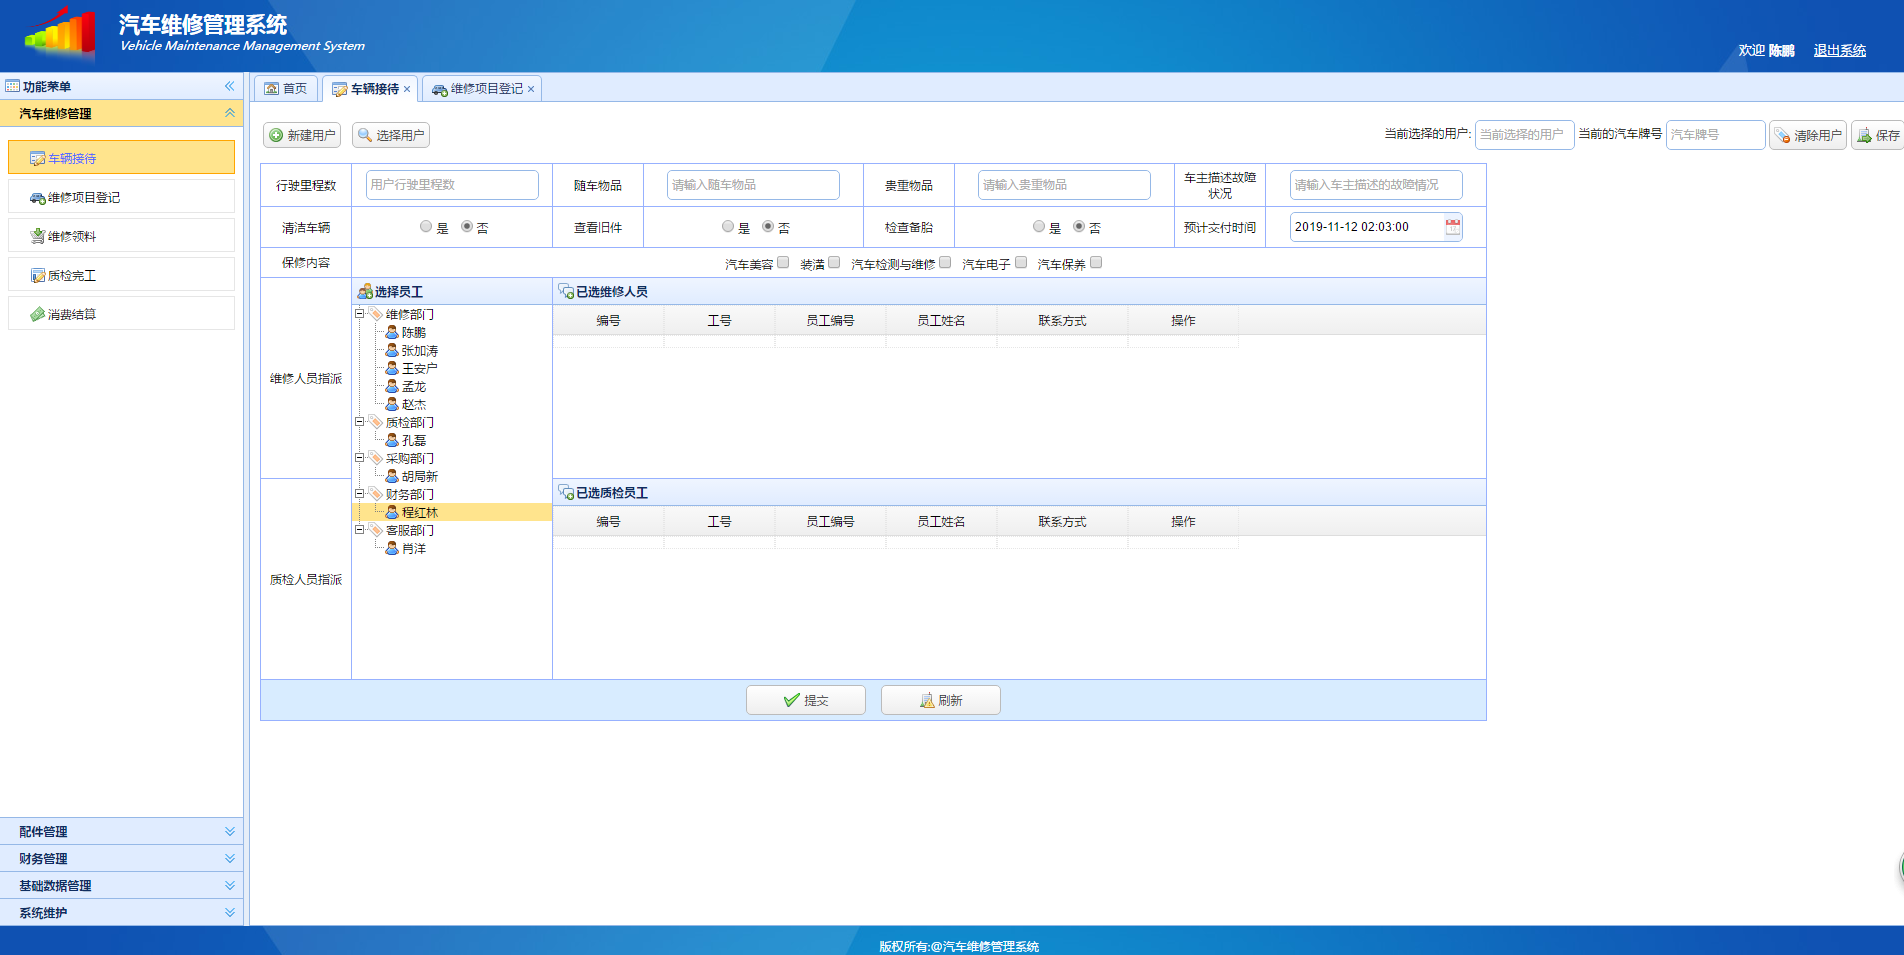Viewport: 1904px width, 955px height.
Task: Click the 新建用户 button
Action: (x=302, y=135)
